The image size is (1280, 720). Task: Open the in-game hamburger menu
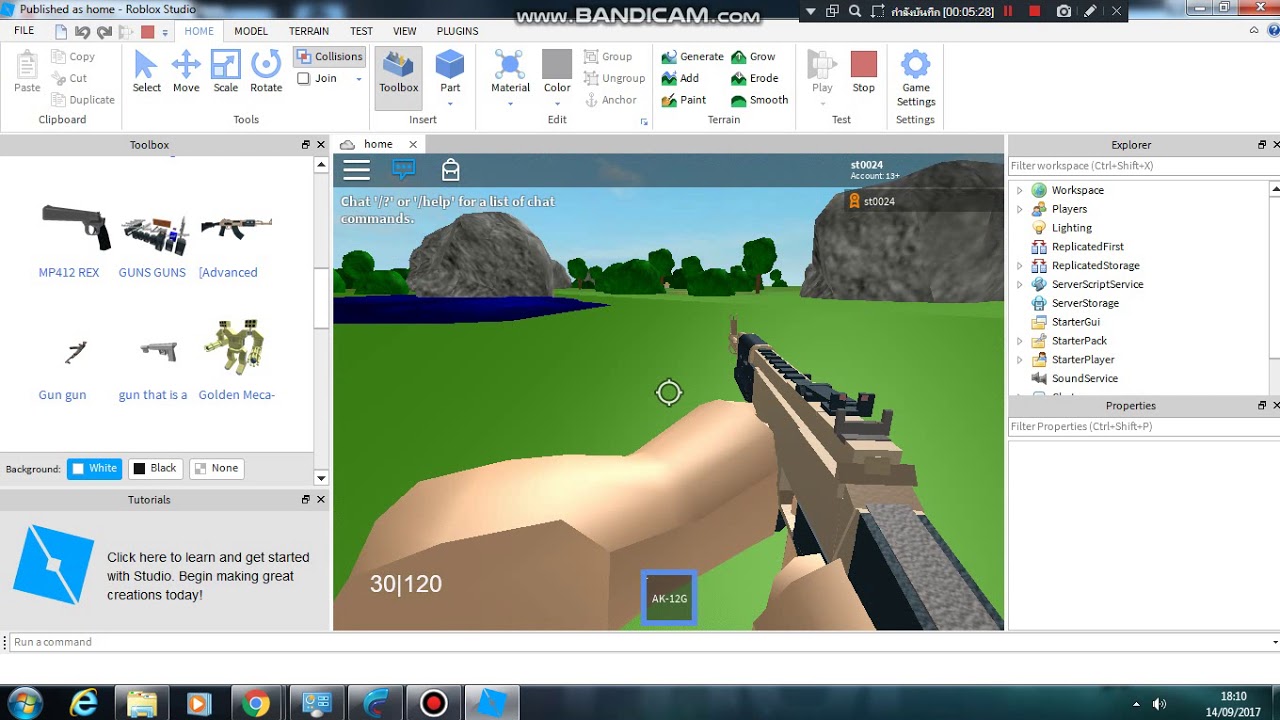[x=357, y=170]
